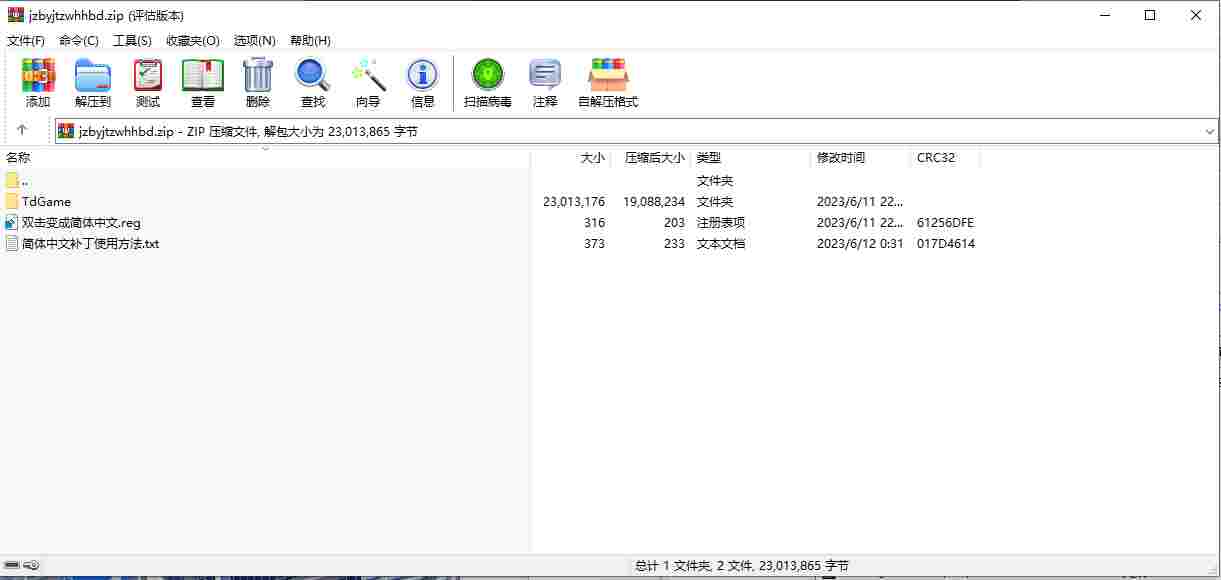Open the 收藏夹(O) menu

[x=193, y=40]
